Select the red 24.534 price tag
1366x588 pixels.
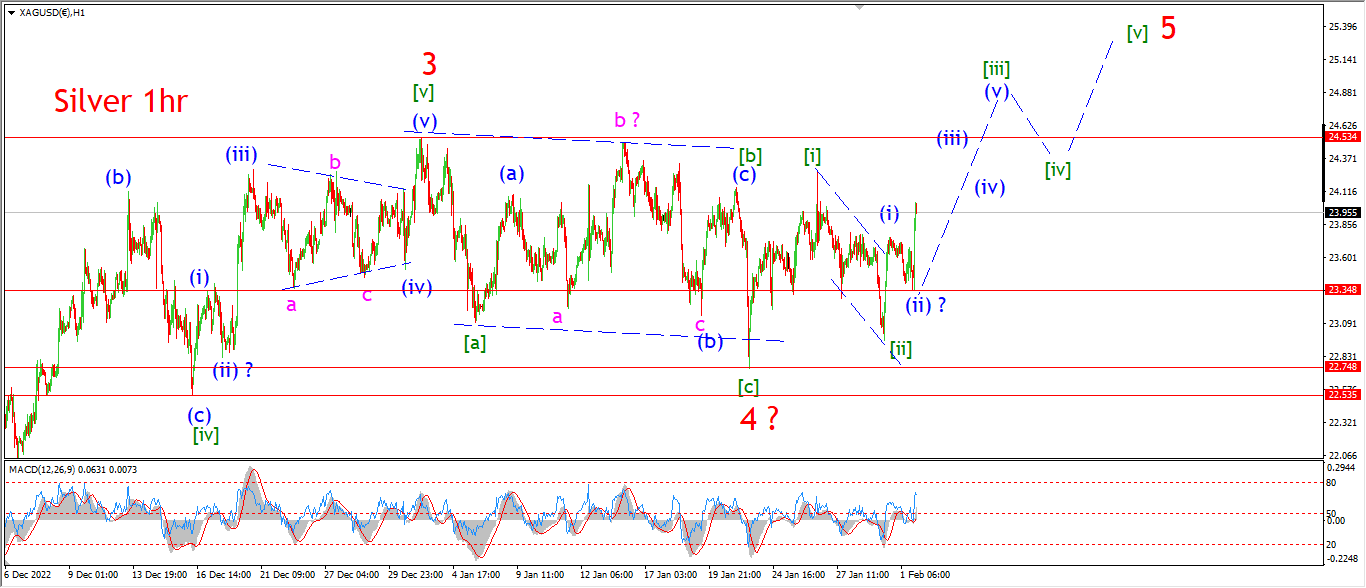click(1341, 136)
